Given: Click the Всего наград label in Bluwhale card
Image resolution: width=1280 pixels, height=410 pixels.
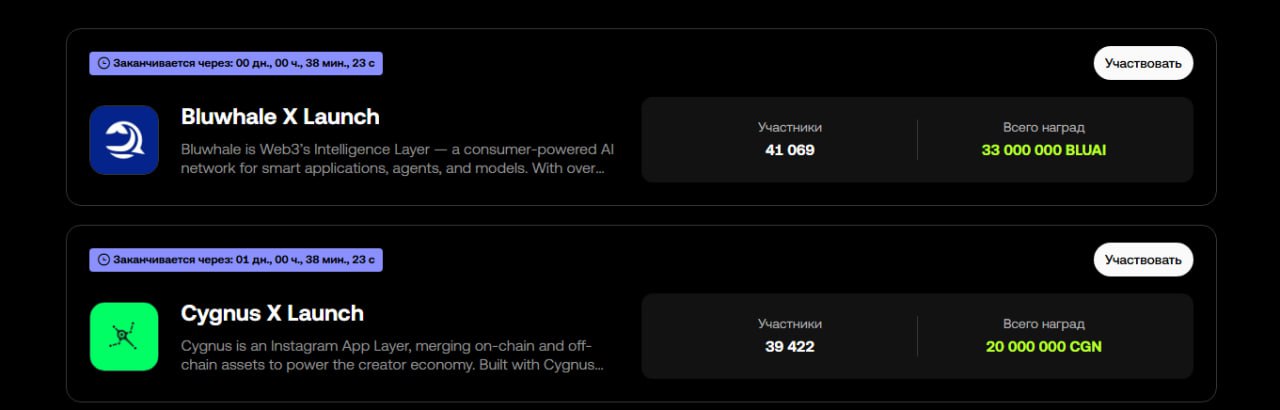Looking at the screenshot, I should 1044,127.
